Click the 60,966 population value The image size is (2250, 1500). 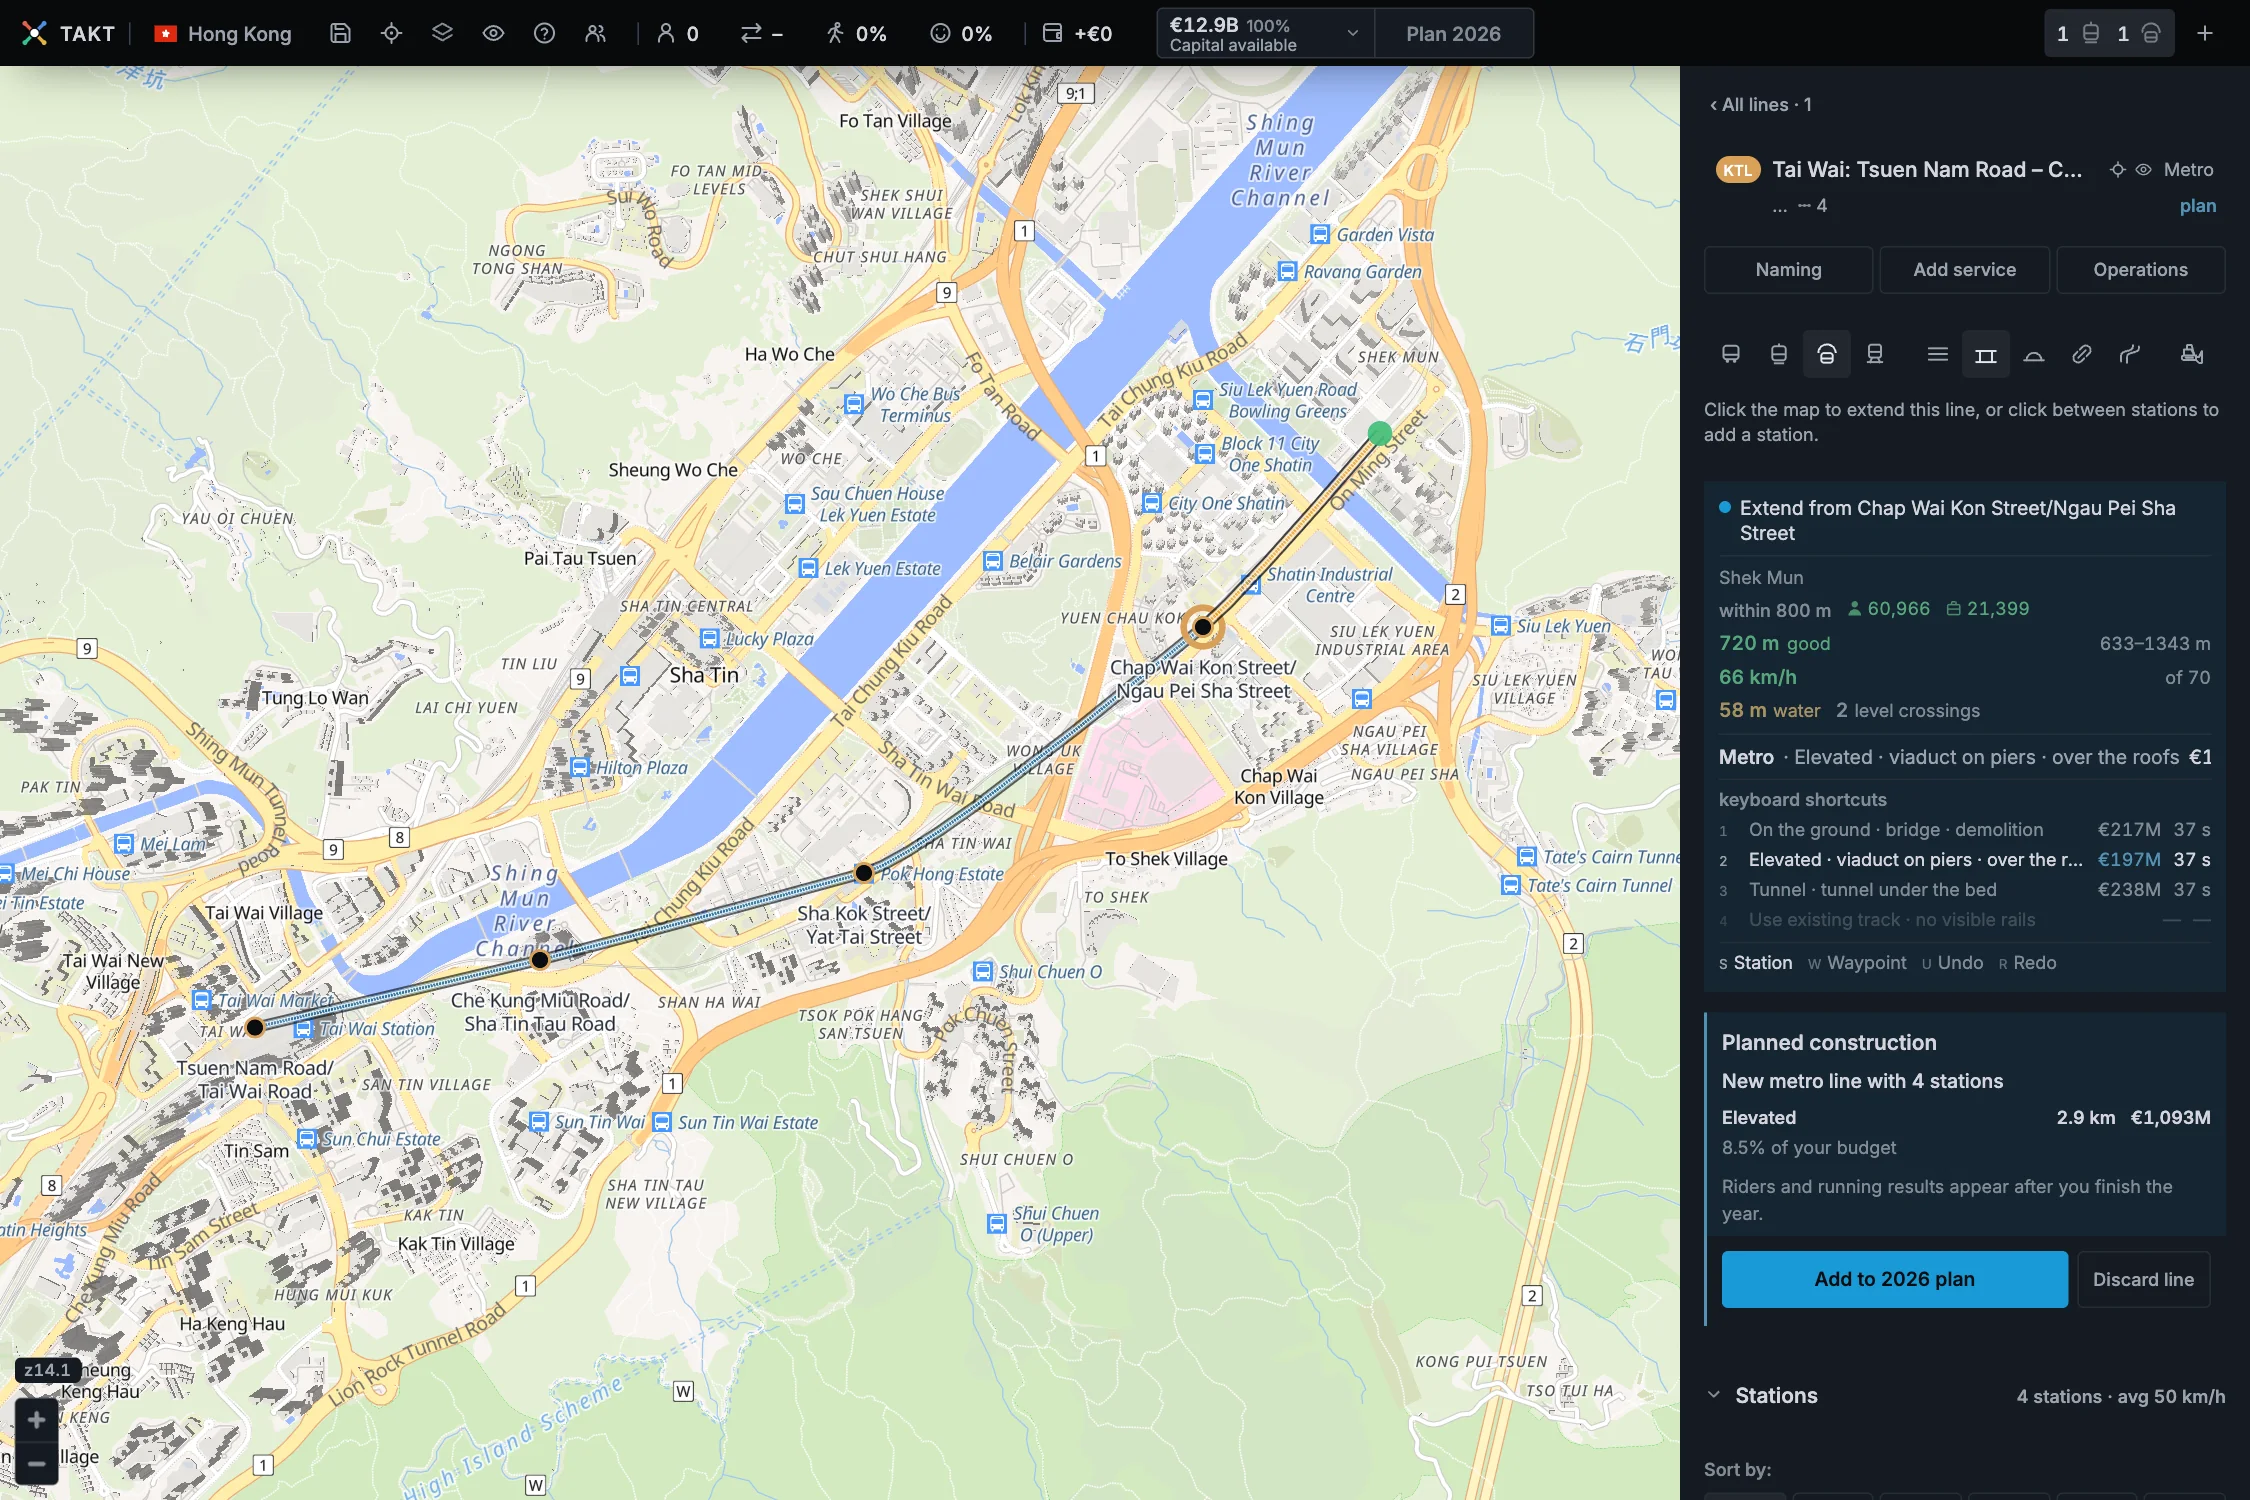coord(1898,609)
